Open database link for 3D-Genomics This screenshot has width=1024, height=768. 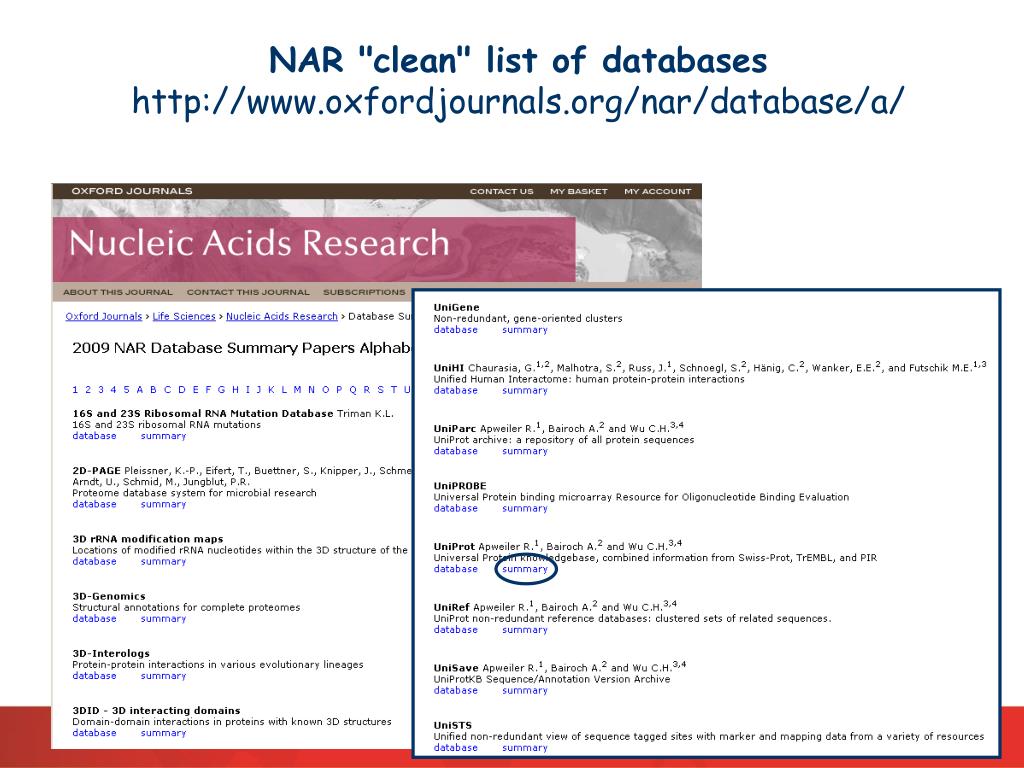[x=94, y=618]
